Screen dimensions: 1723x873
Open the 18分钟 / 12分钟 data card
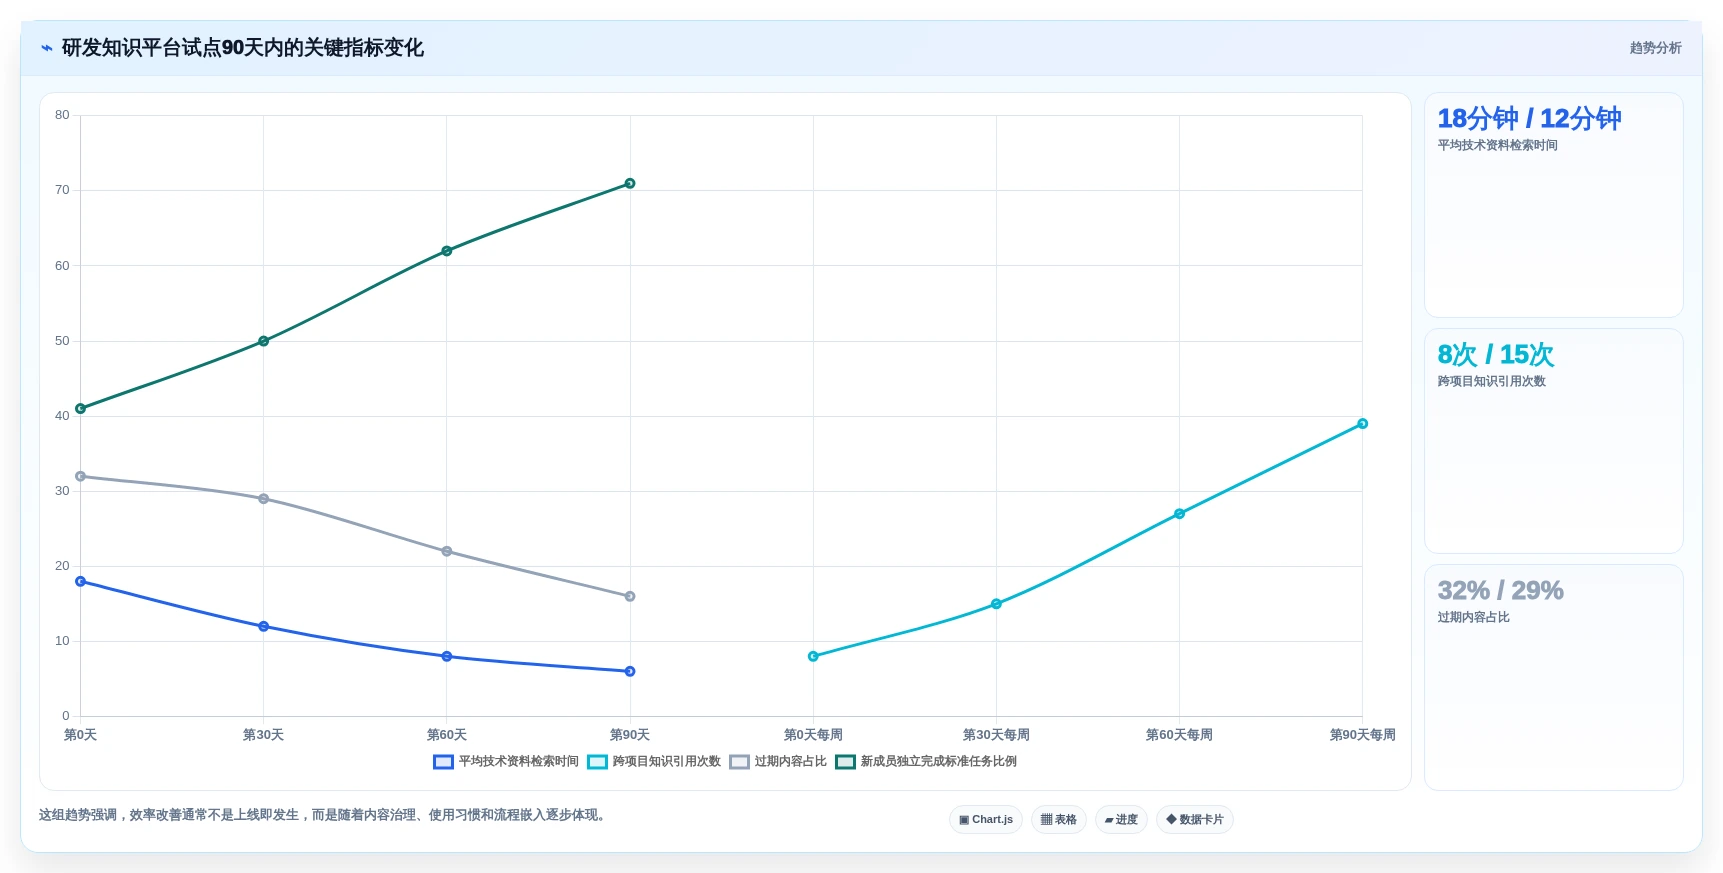[x=1554, y=205]
